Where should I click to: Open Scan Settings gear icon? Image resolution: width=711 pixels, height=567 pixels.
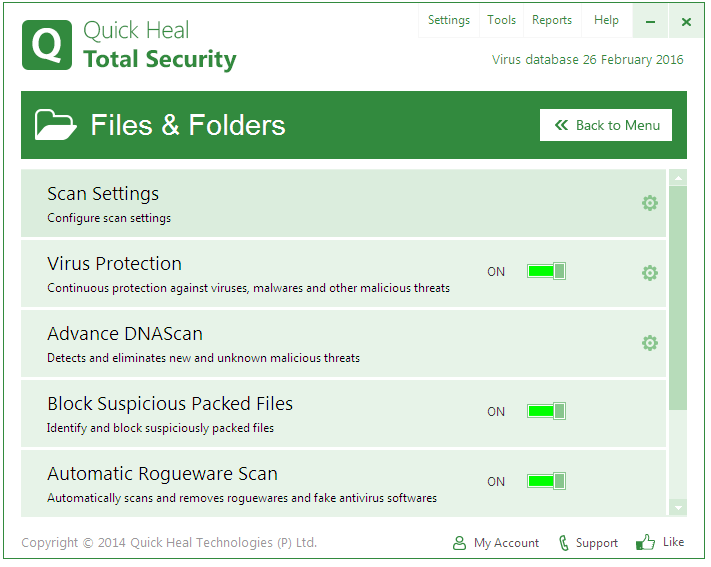[650, 204]
